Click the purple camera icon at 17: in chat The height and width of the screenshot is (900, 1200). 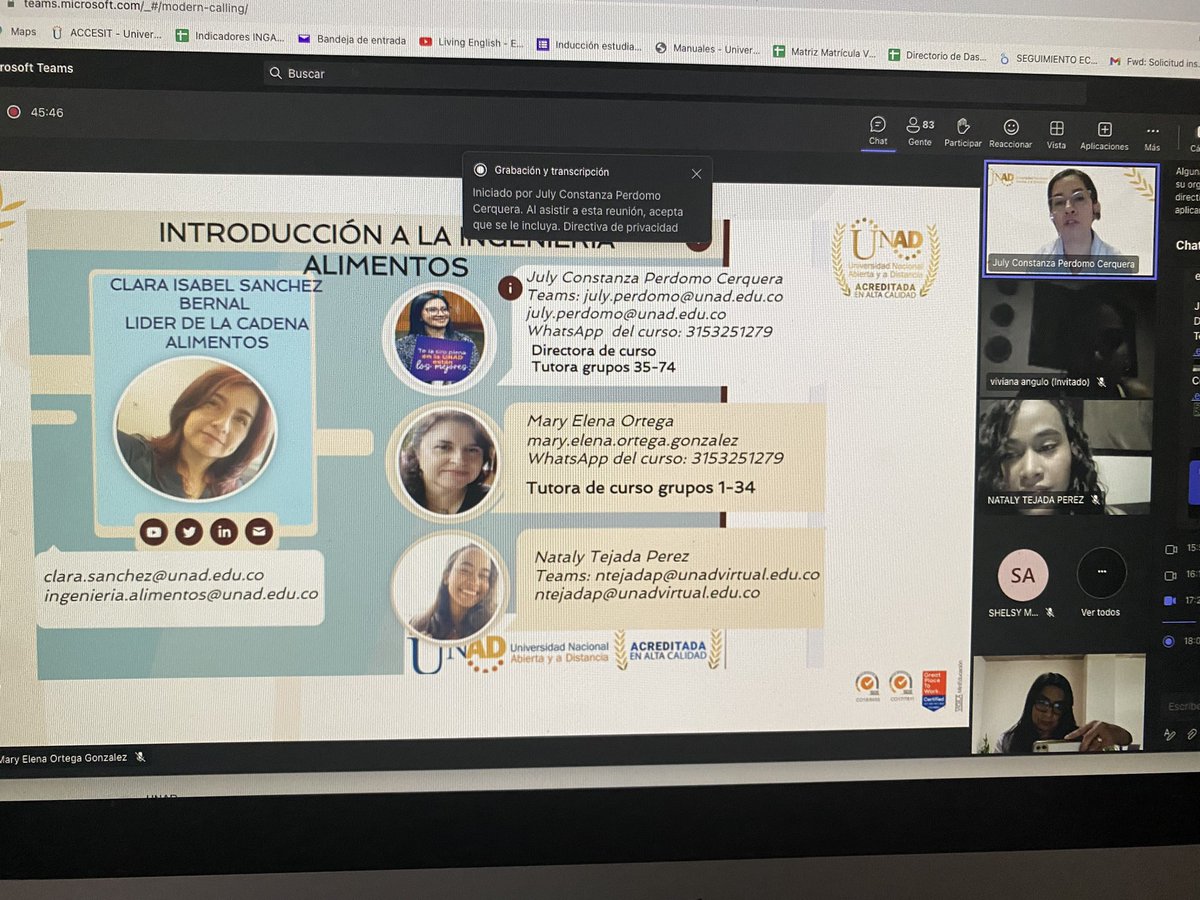(x=1171, y=601)
